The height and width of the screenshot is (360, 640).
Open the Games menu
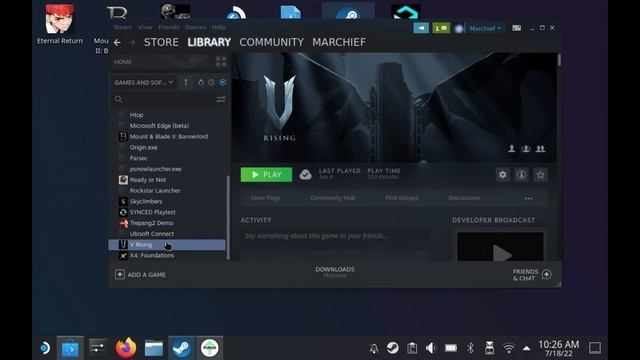tap(196, 27)
